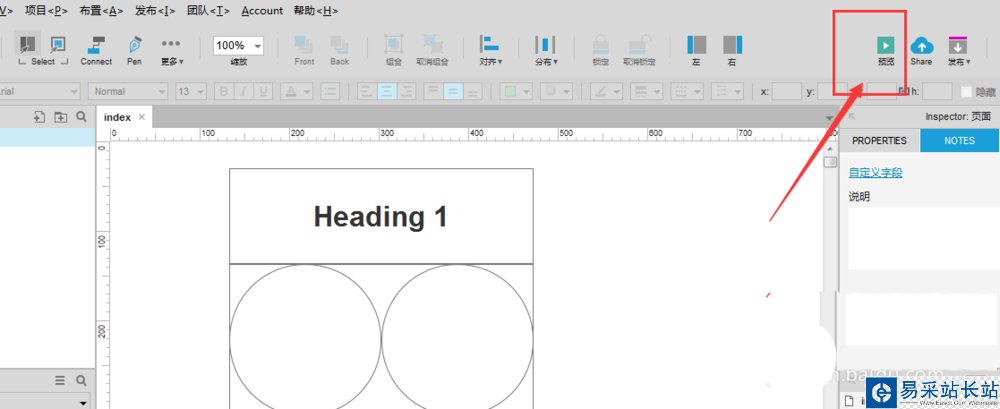
Task: Open the fill color swatch
Action: (x=516, y=91)
